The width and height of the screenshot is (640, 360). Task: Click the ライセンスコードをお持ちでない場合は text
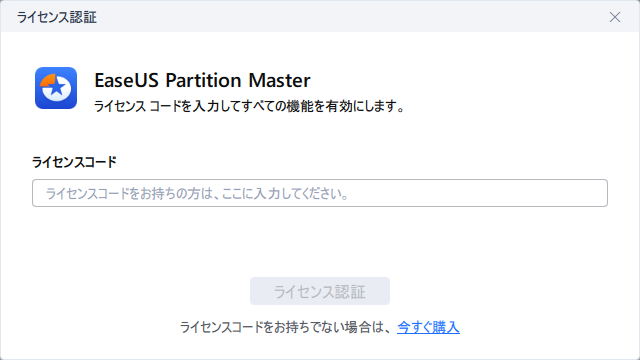(286, 327)
